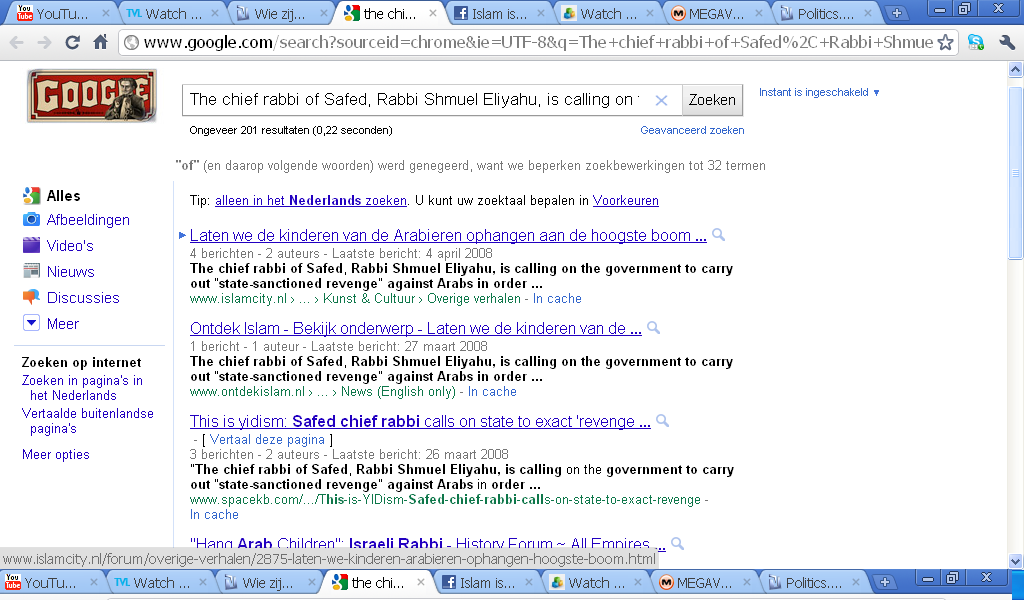
Task: Open 'This is yidism: Safed chief rabbi' result
Action: point(420,421)
